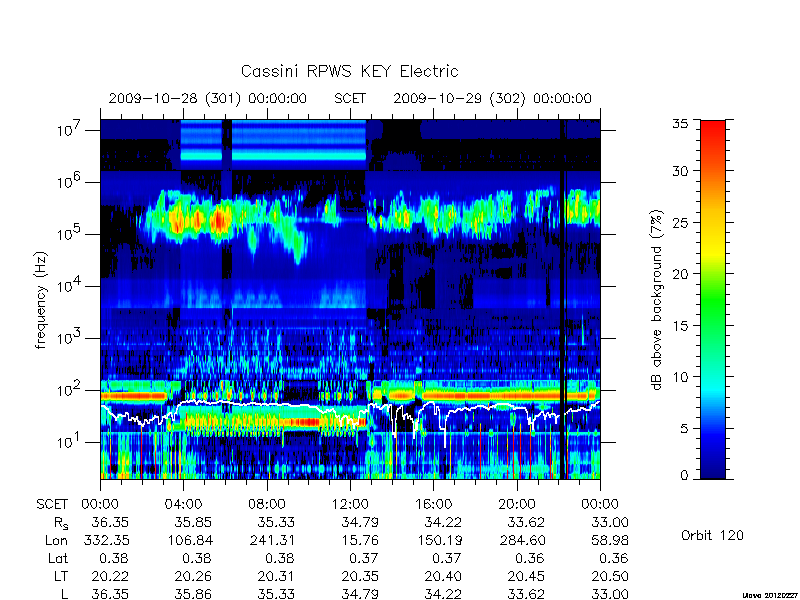Click the color bar tick value 0

click(684, 475)
